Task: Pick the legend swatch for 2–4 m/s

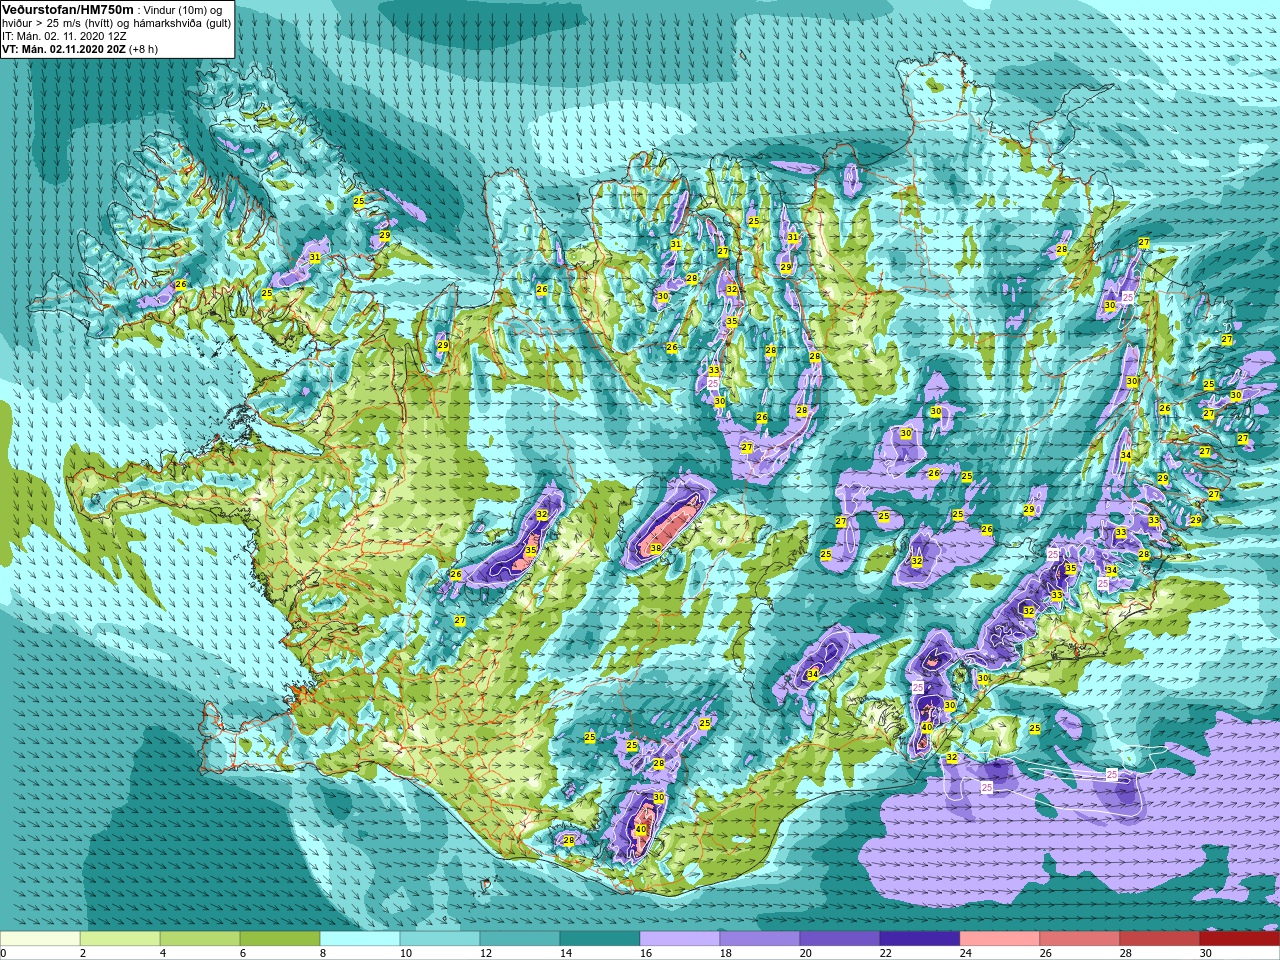Action: tap(120, 939)
